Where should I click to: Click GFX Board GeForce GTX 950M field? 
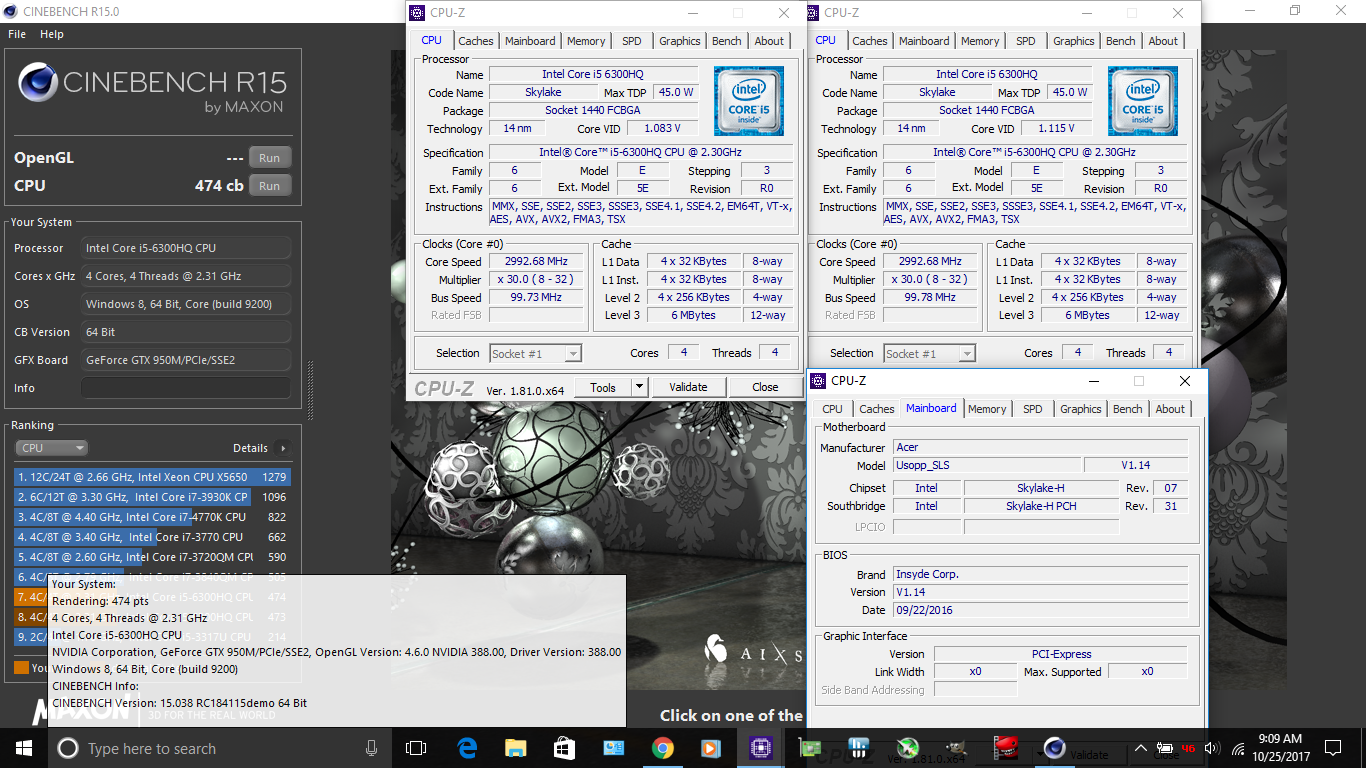186,360
